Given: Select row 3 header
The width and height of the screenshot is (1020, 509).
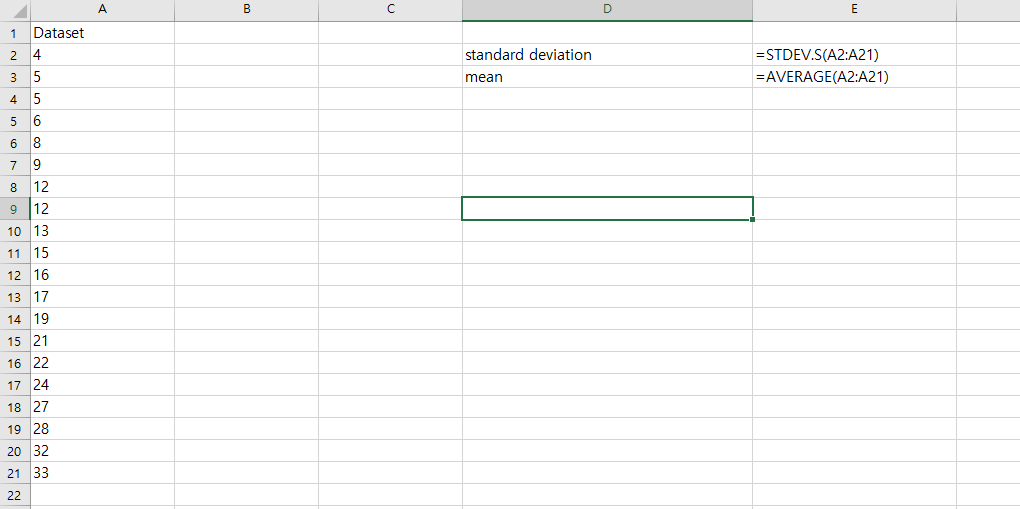Looking at the screenshot, I should pyautogui.click(x=15, y=77).
